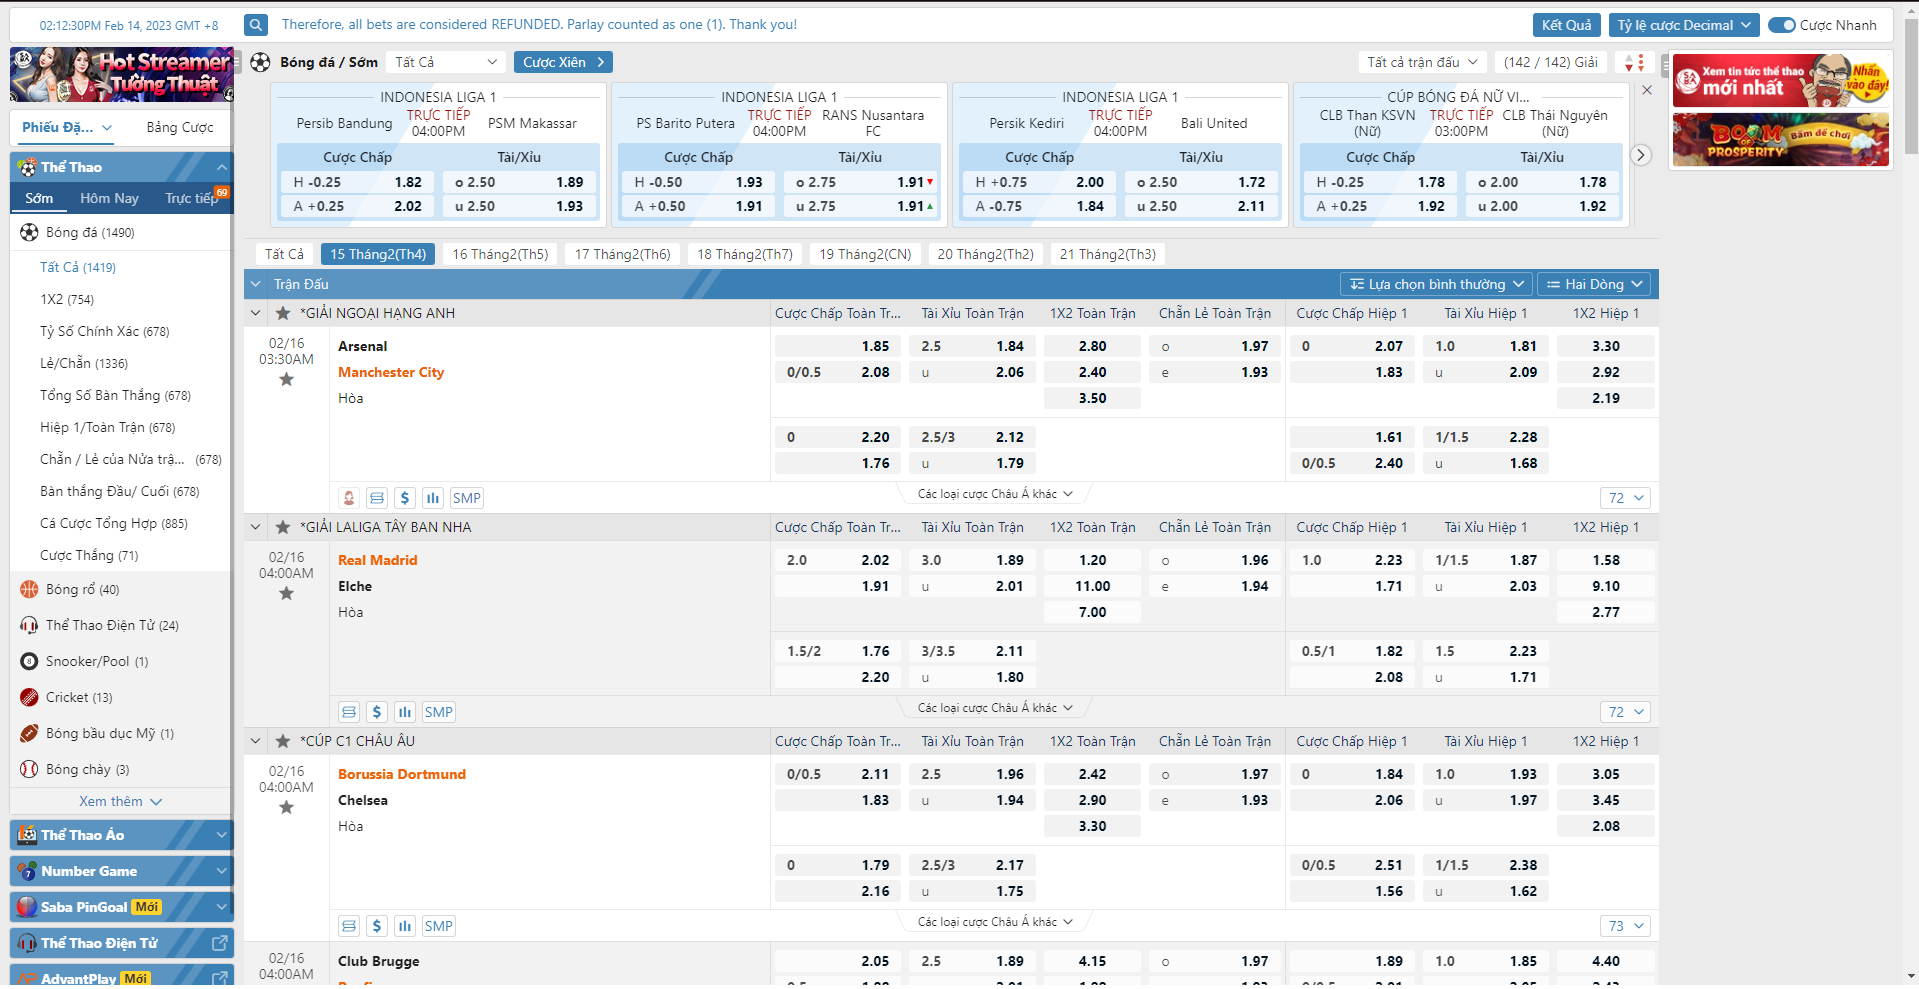Click the search magnifier icon in top bar

click(256, 25)
